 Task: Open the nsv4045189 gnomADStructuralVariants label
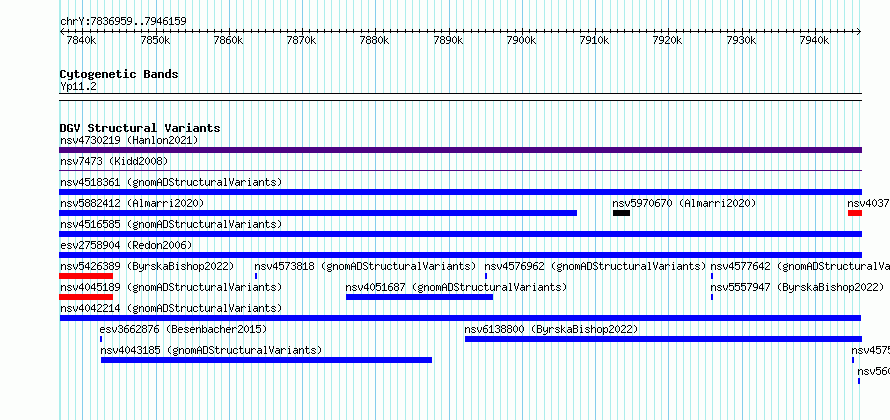coord(171,287)
